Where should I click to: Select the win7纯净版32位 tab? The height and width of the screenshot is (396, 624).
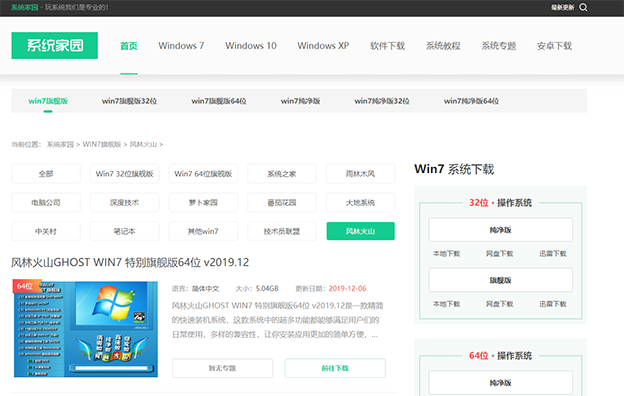coord(382,101)
